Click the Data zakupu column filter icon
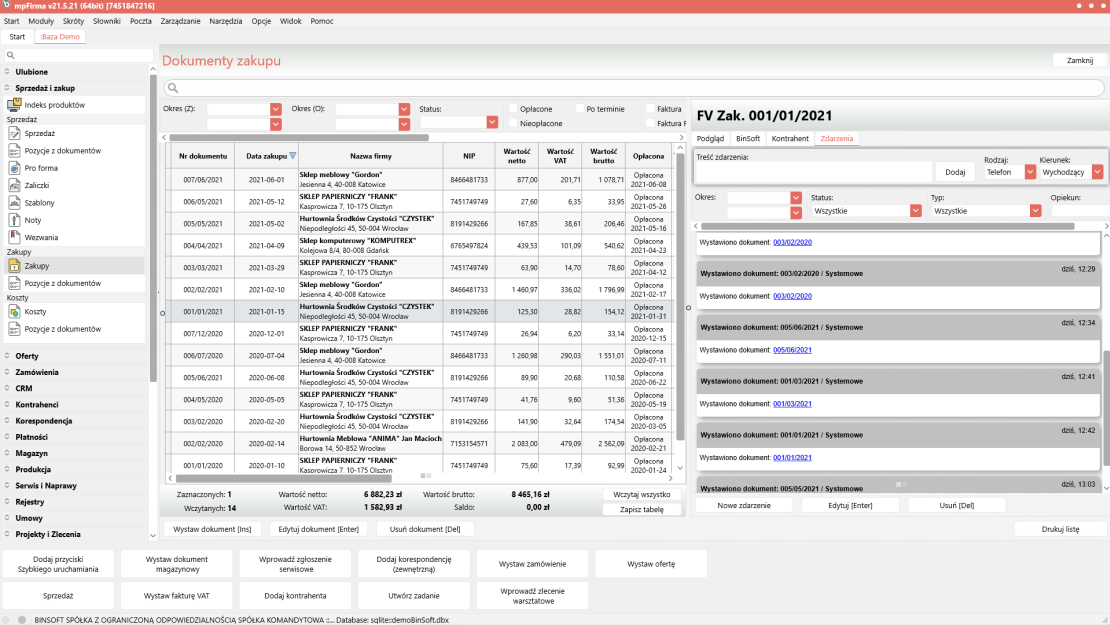The image size is (1110, 625). point(292,156)
